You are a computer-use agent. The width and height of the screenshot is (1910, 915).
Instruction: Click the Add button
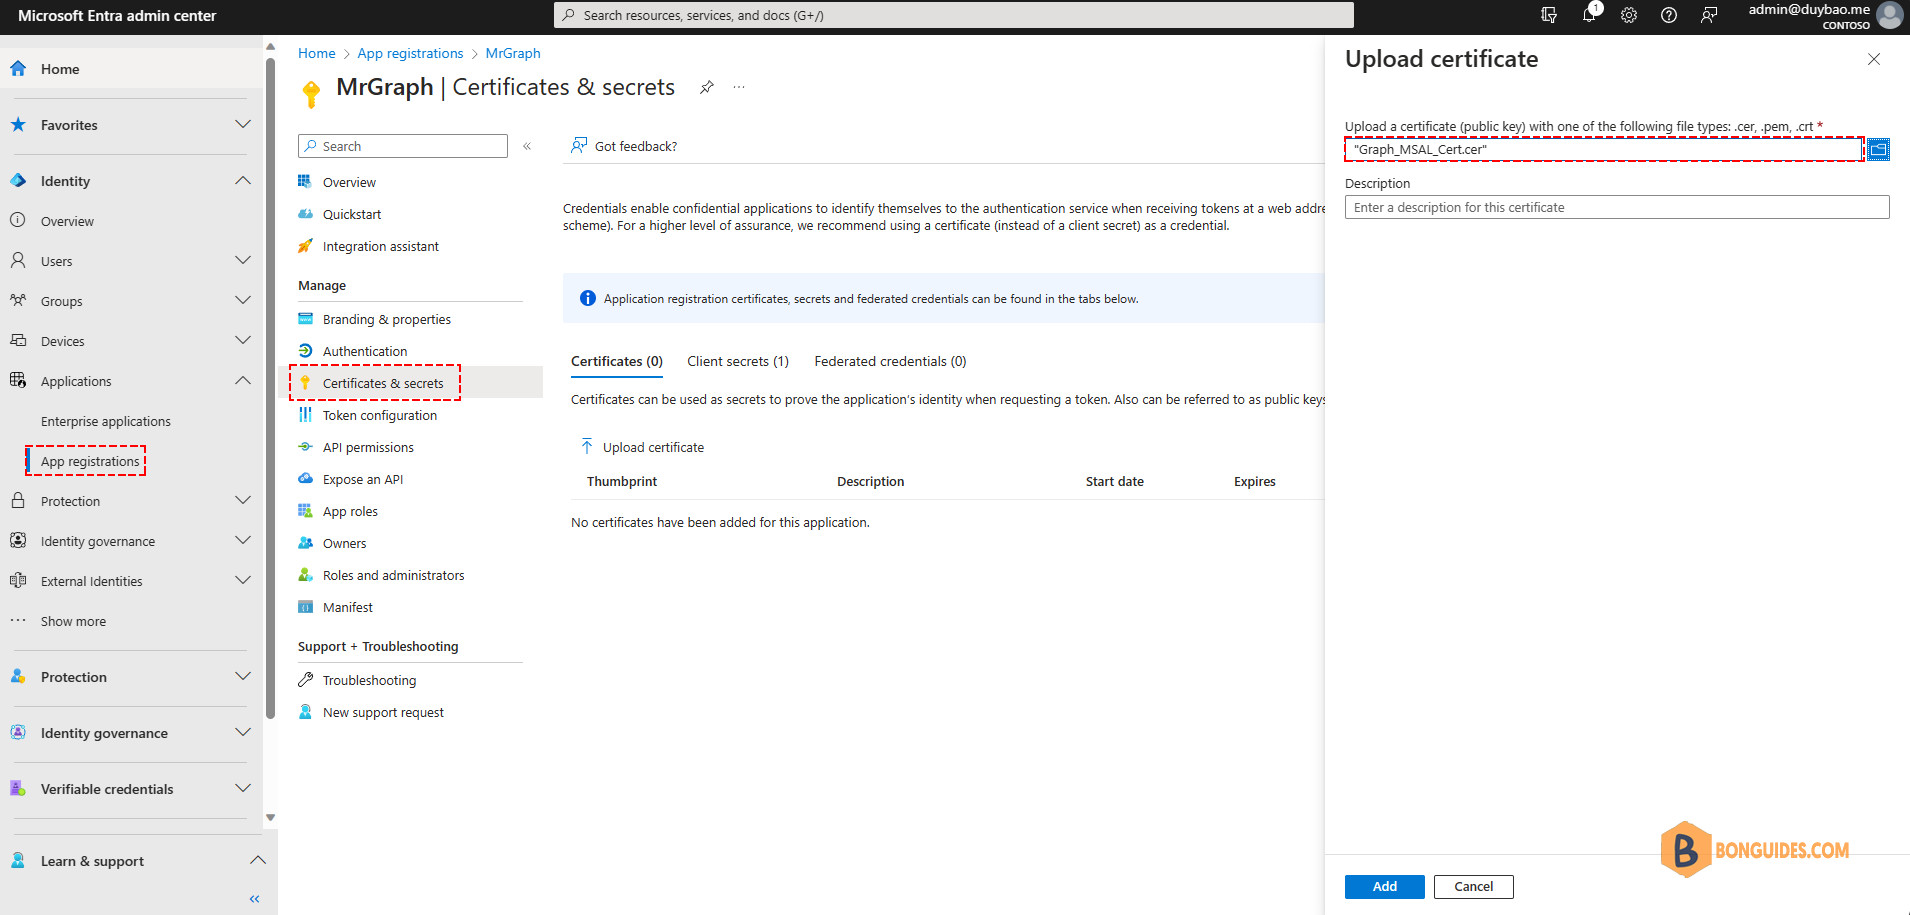tap(1385, 887)
